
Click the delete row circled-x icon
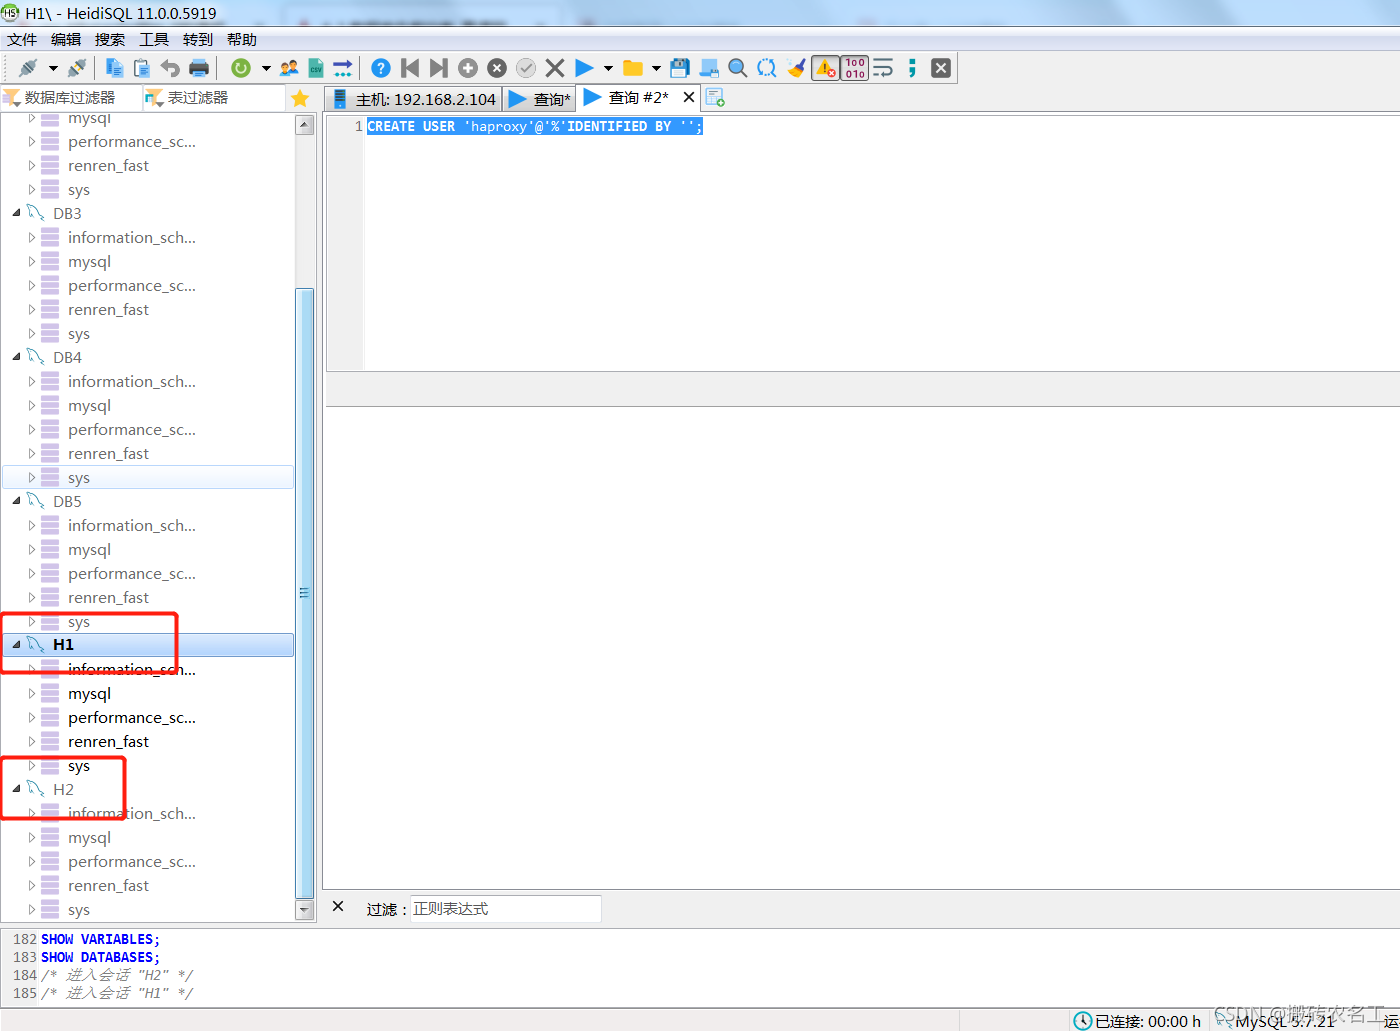click(497, 68)
